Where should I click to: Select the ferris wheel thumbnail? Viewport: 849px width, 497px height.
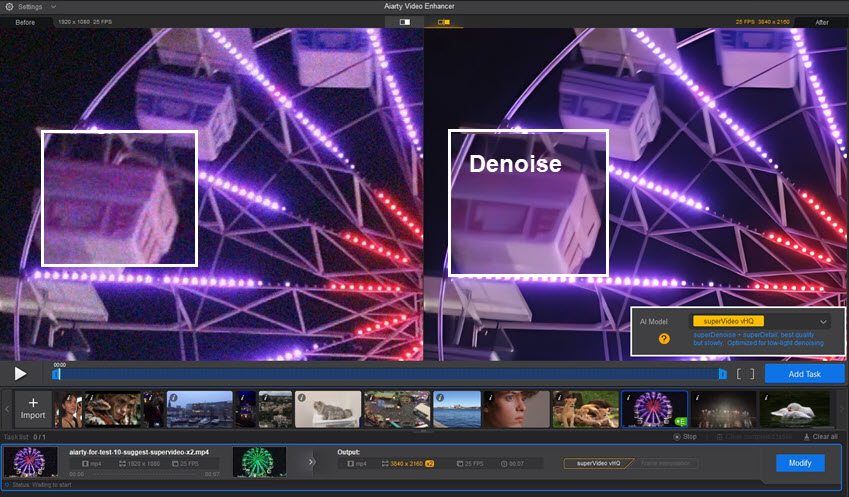[x=654, y=409]
